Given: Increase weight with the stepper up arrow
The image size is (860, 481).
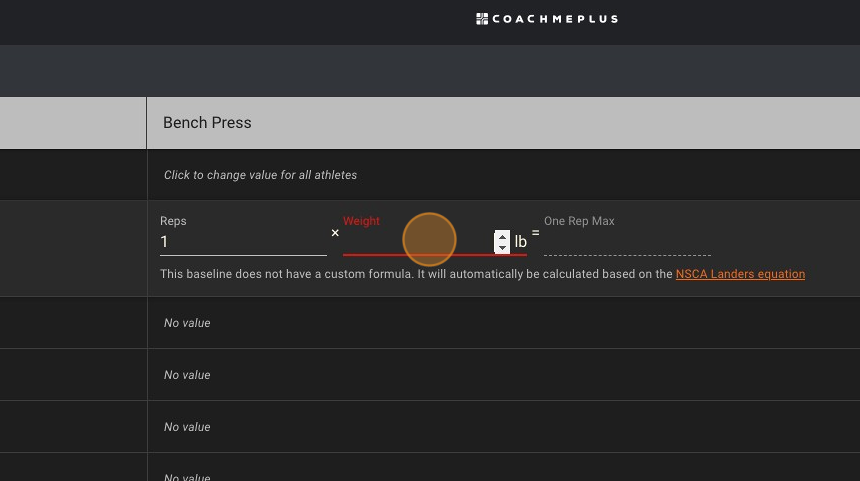Looking at the screenshot, I should [x=502, y=237].
